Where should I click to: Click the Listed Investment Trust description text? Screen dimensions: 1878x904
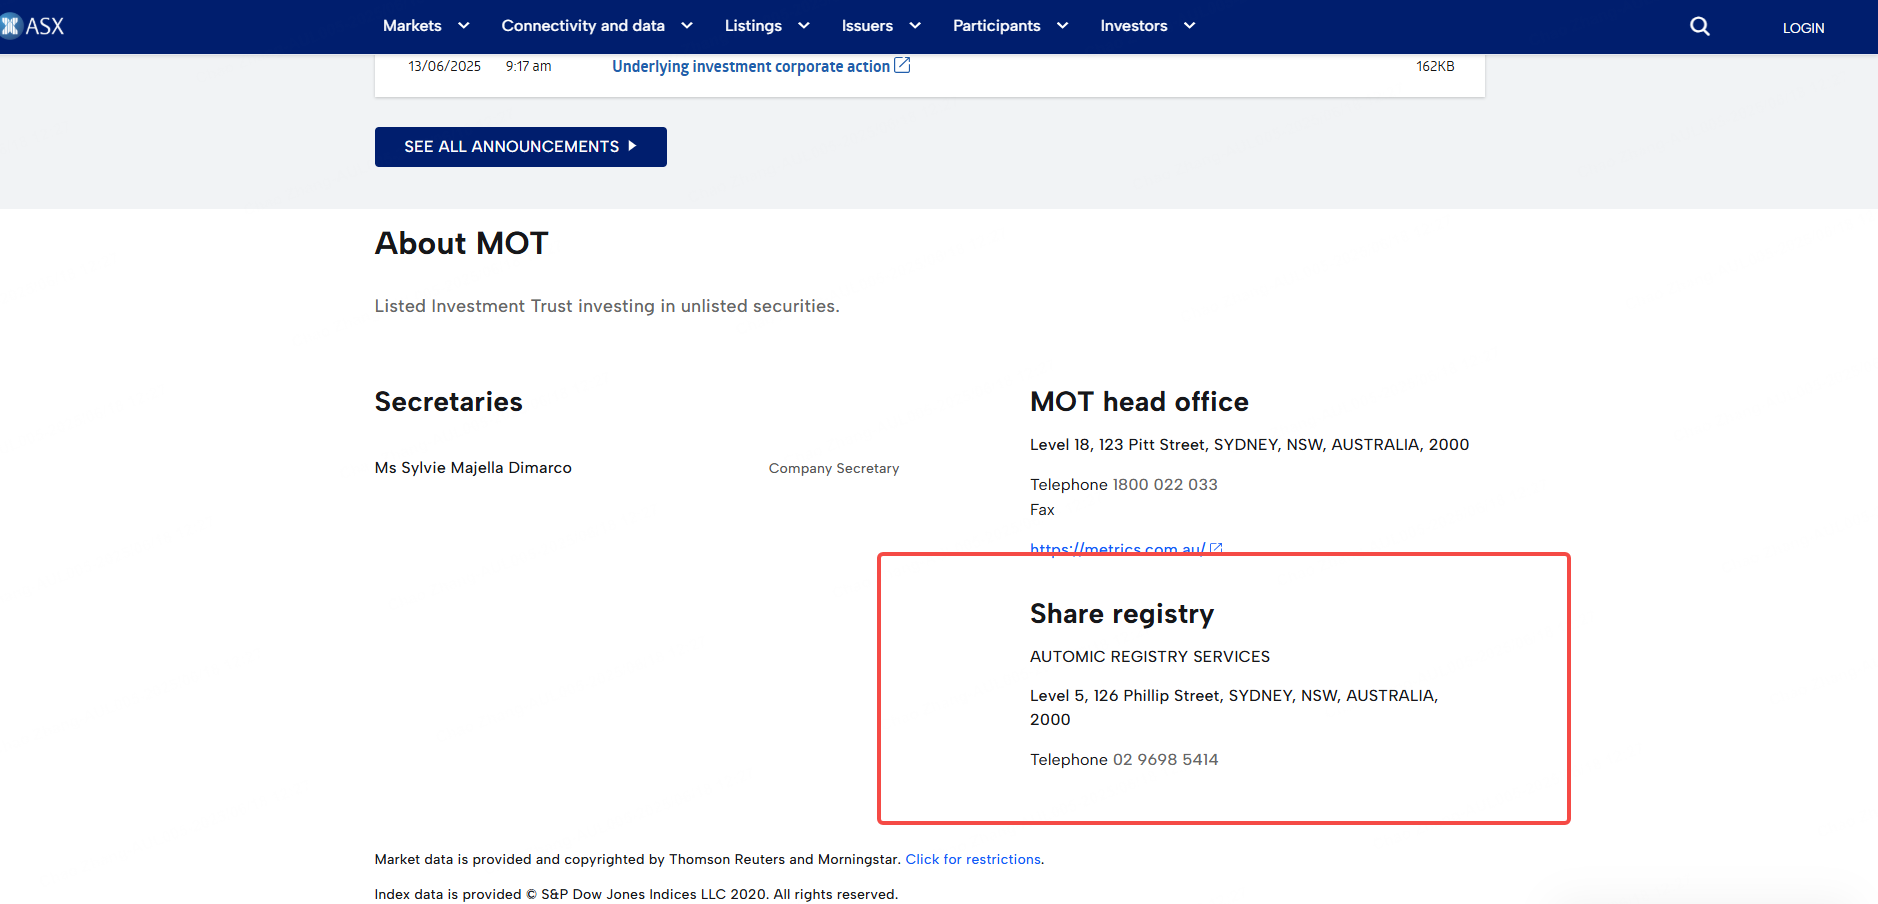pos(607,306)
